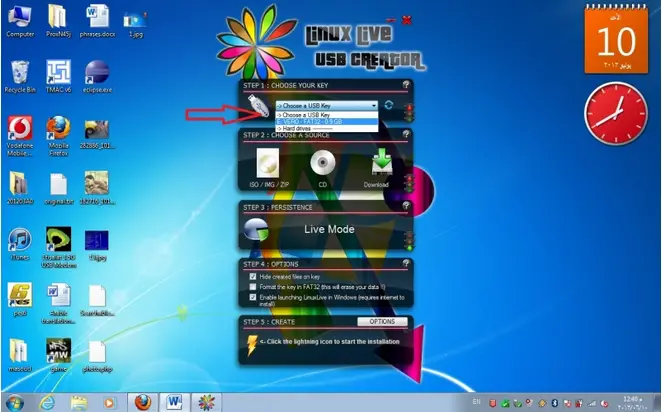Open the Recycle Bin desktop icon
This screenshot has width=662, height=412.
coord(20,77)
